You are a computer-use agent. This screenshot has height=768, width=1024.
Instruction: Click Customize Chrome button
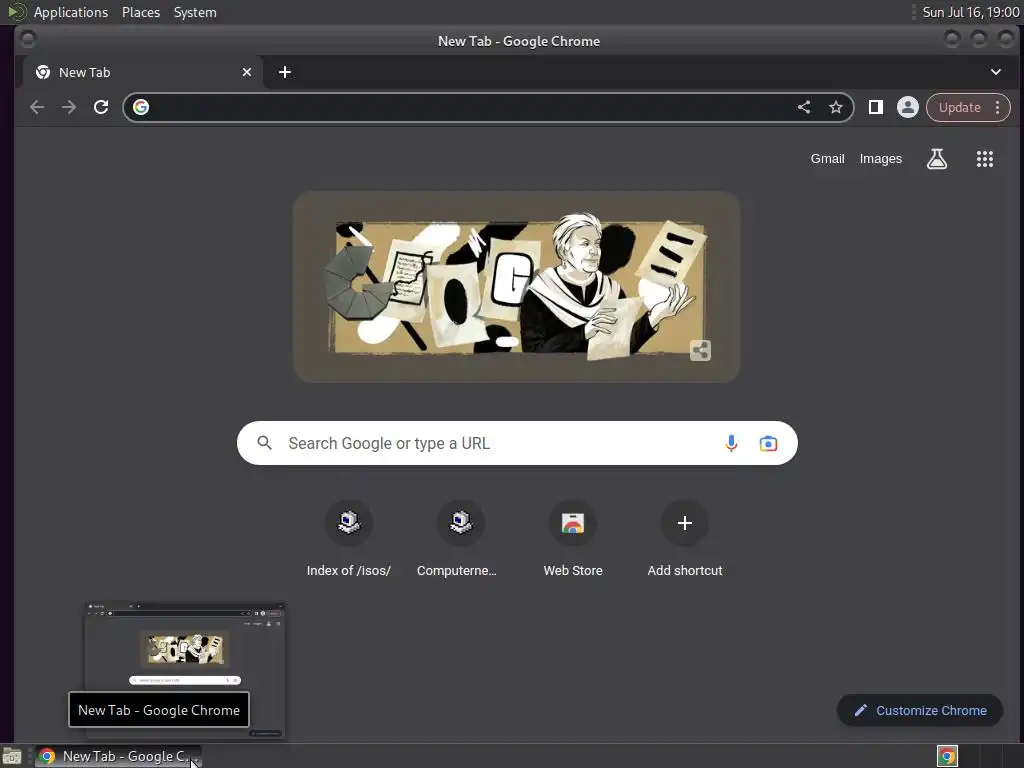tap(920, 710)
